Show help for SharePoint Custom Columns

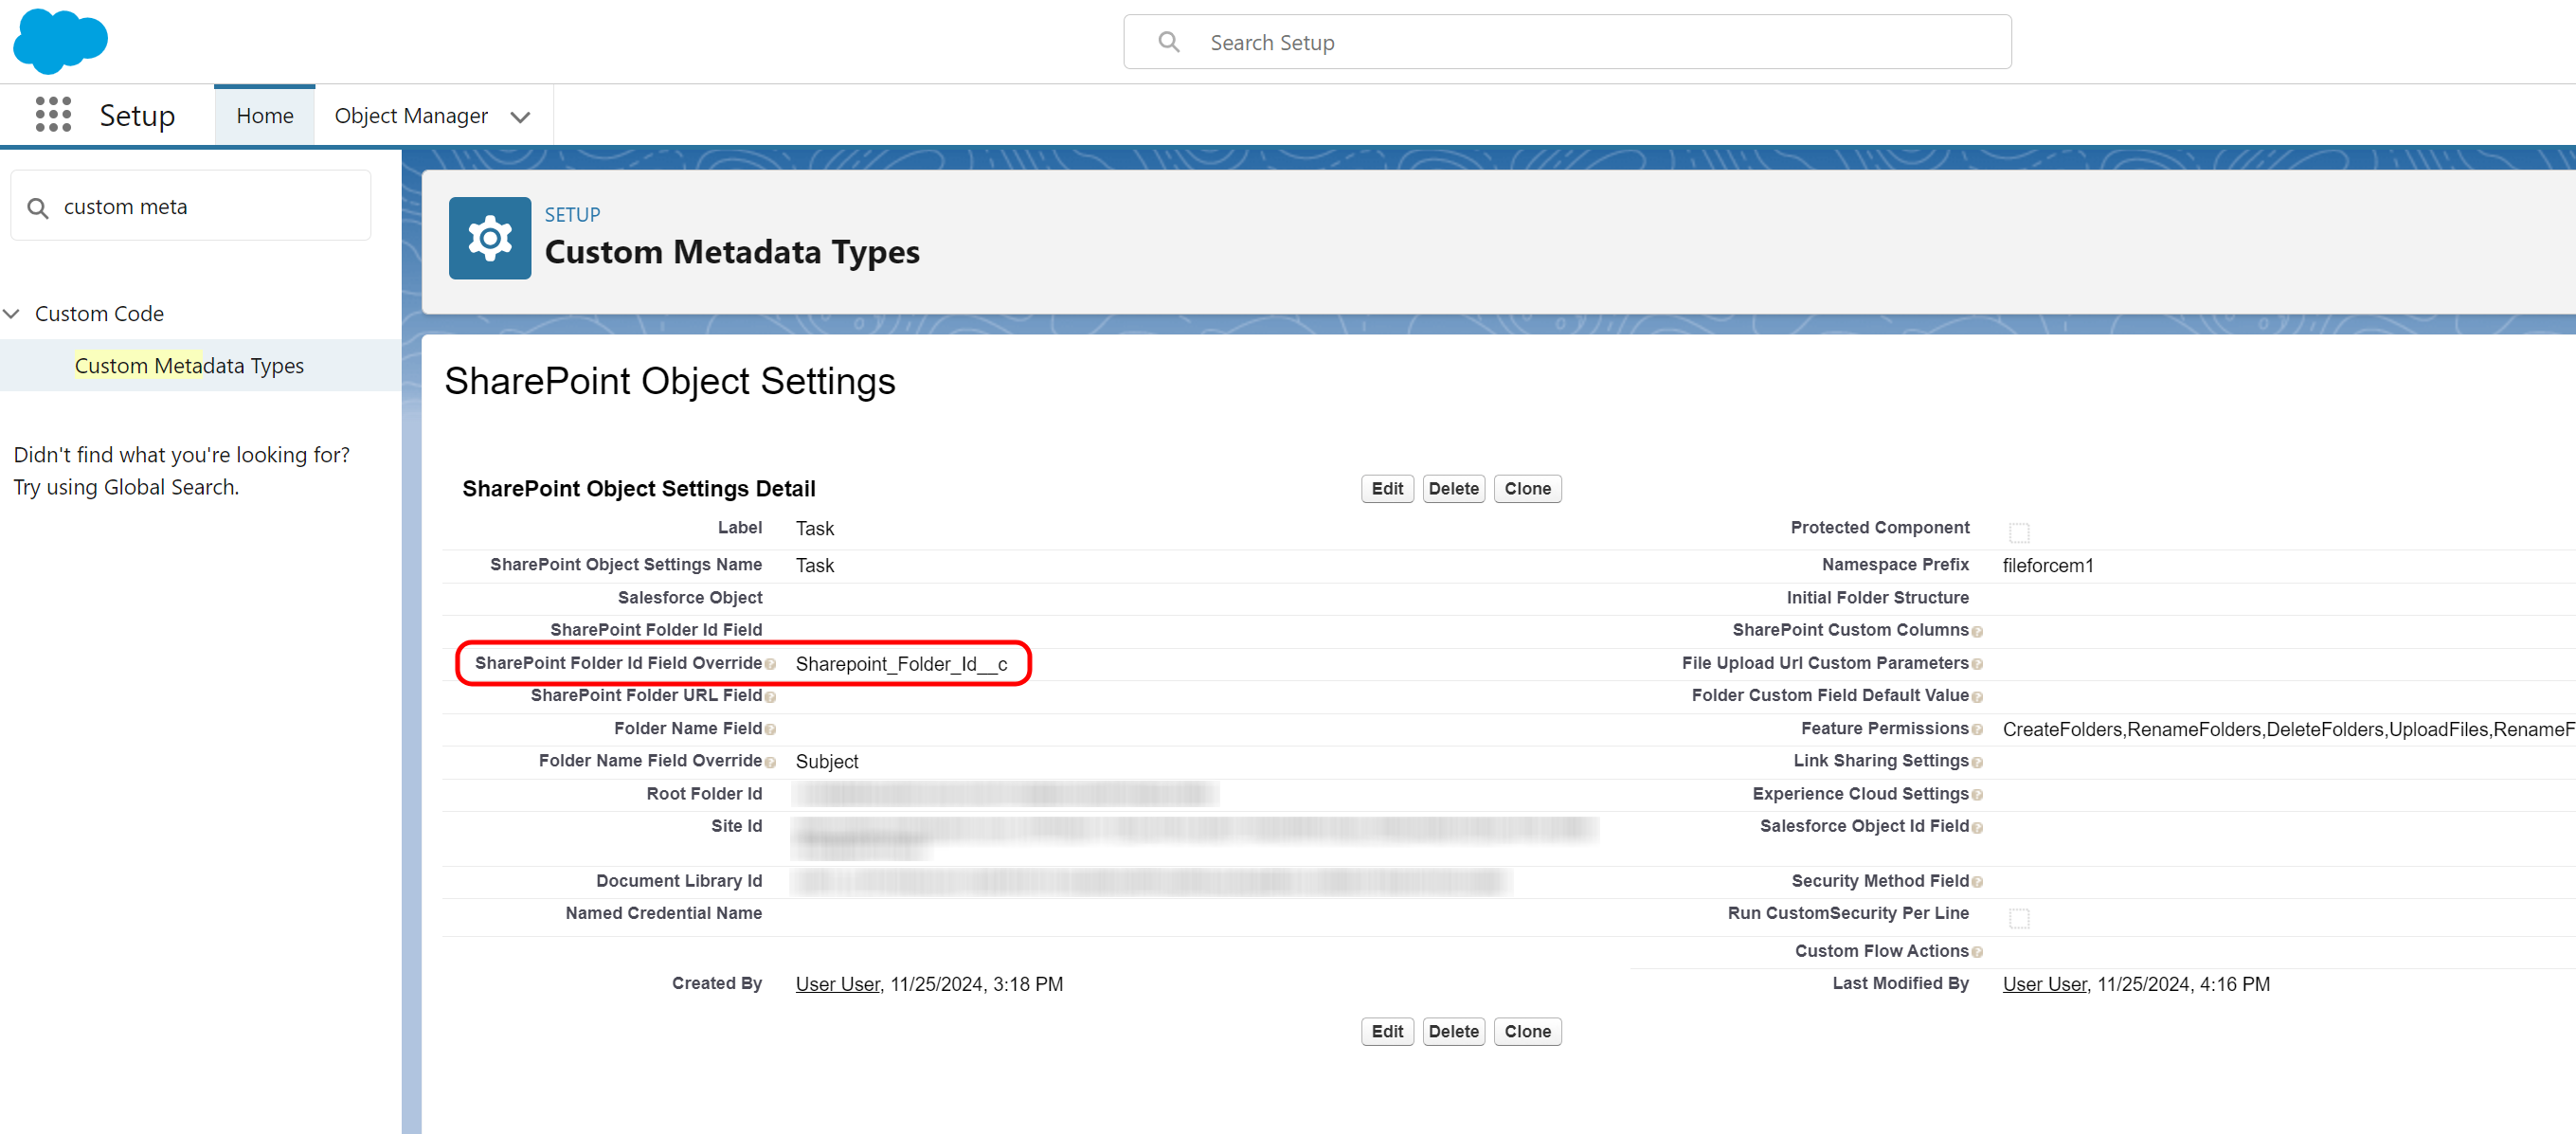[1977, 632]
